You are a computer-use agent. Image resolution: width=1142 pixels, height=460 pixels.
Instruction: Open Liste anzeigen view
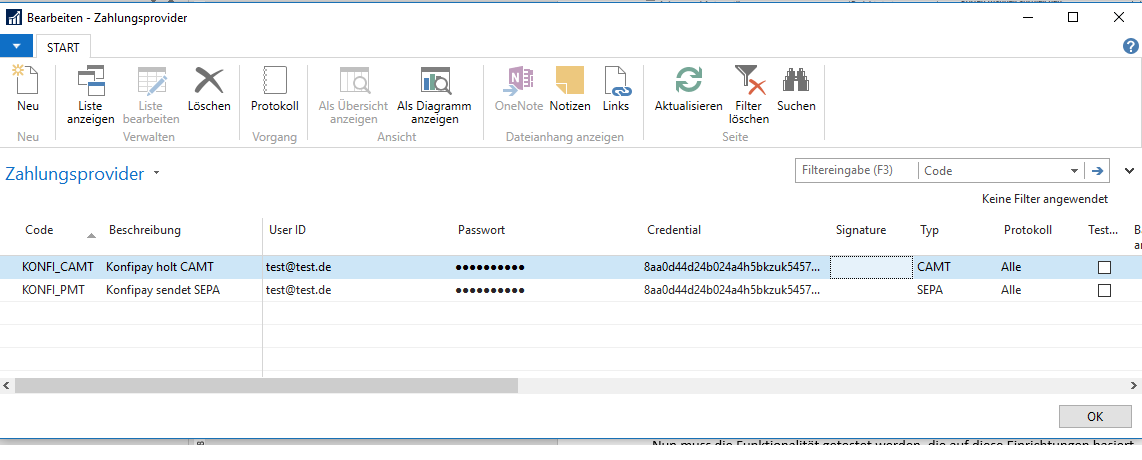tap(91, 95)
